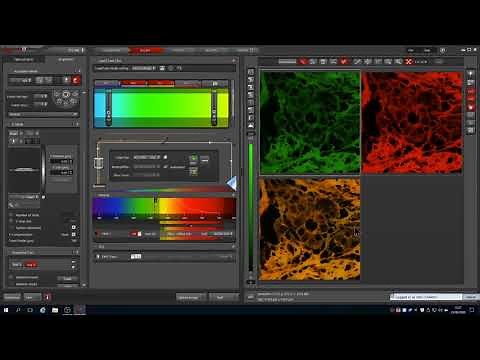
Task: Click the Live button
Action: (32, 297)
